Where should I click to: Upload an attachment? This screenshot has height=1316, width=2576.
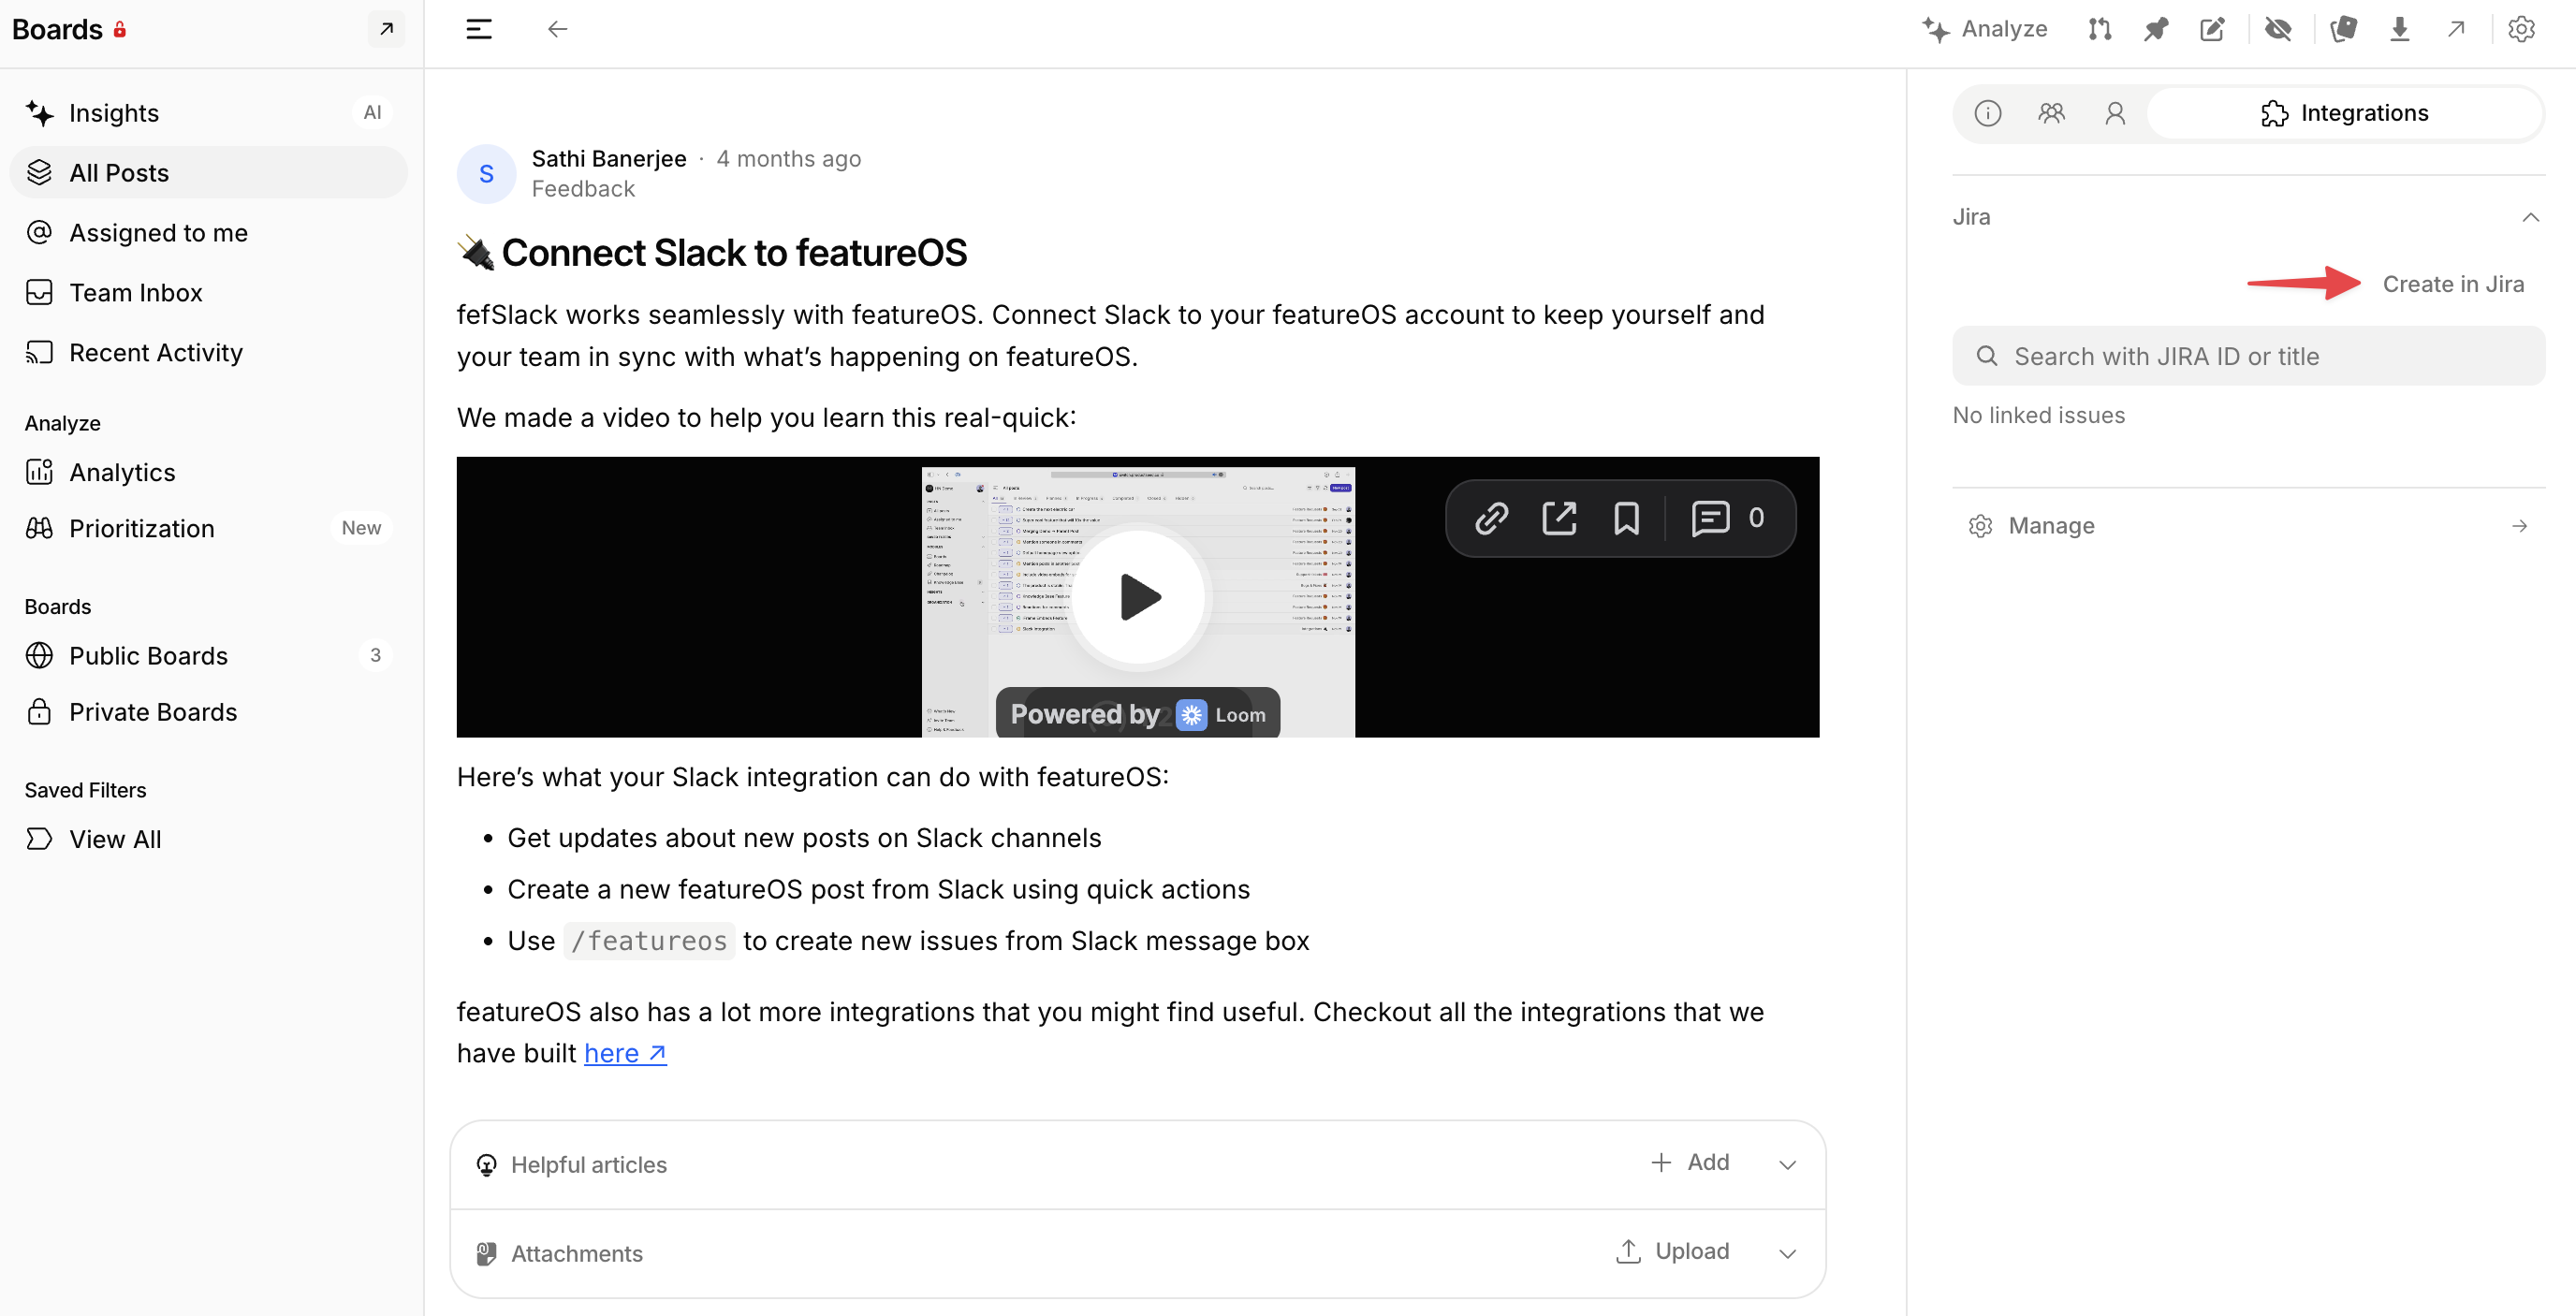point(1672,1251)
